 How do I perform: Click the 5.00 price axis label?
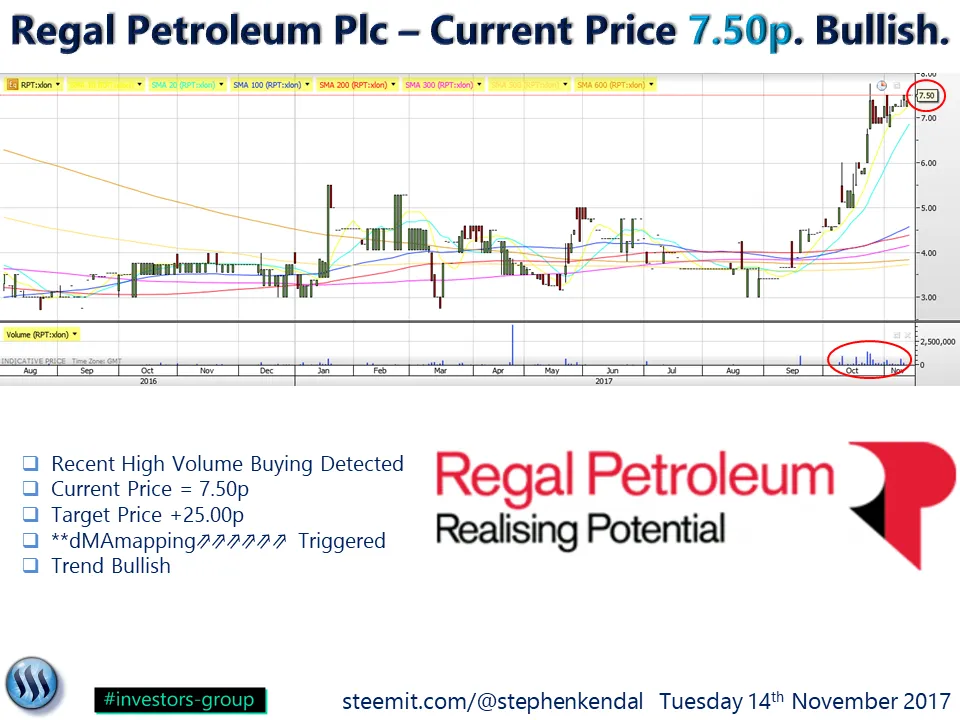pos(929,208)
